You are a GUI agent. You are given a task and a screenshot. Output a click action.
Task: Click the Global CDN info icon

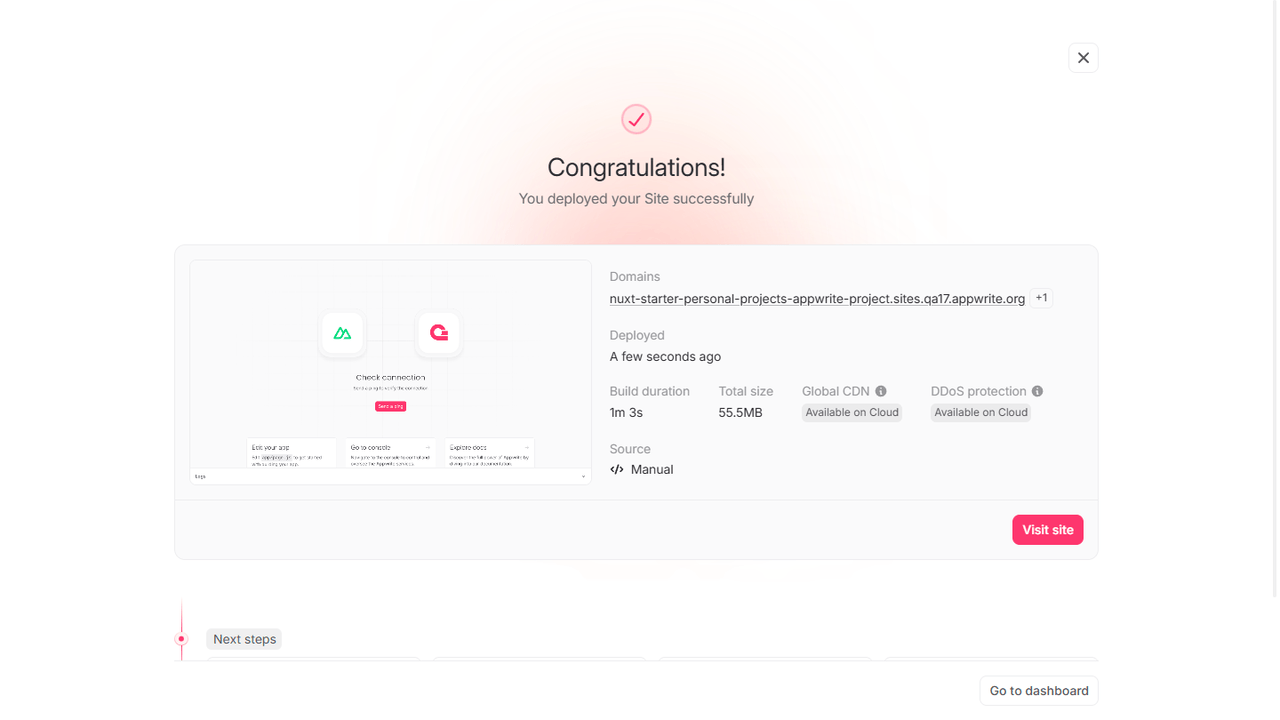[x=880, y=391]
